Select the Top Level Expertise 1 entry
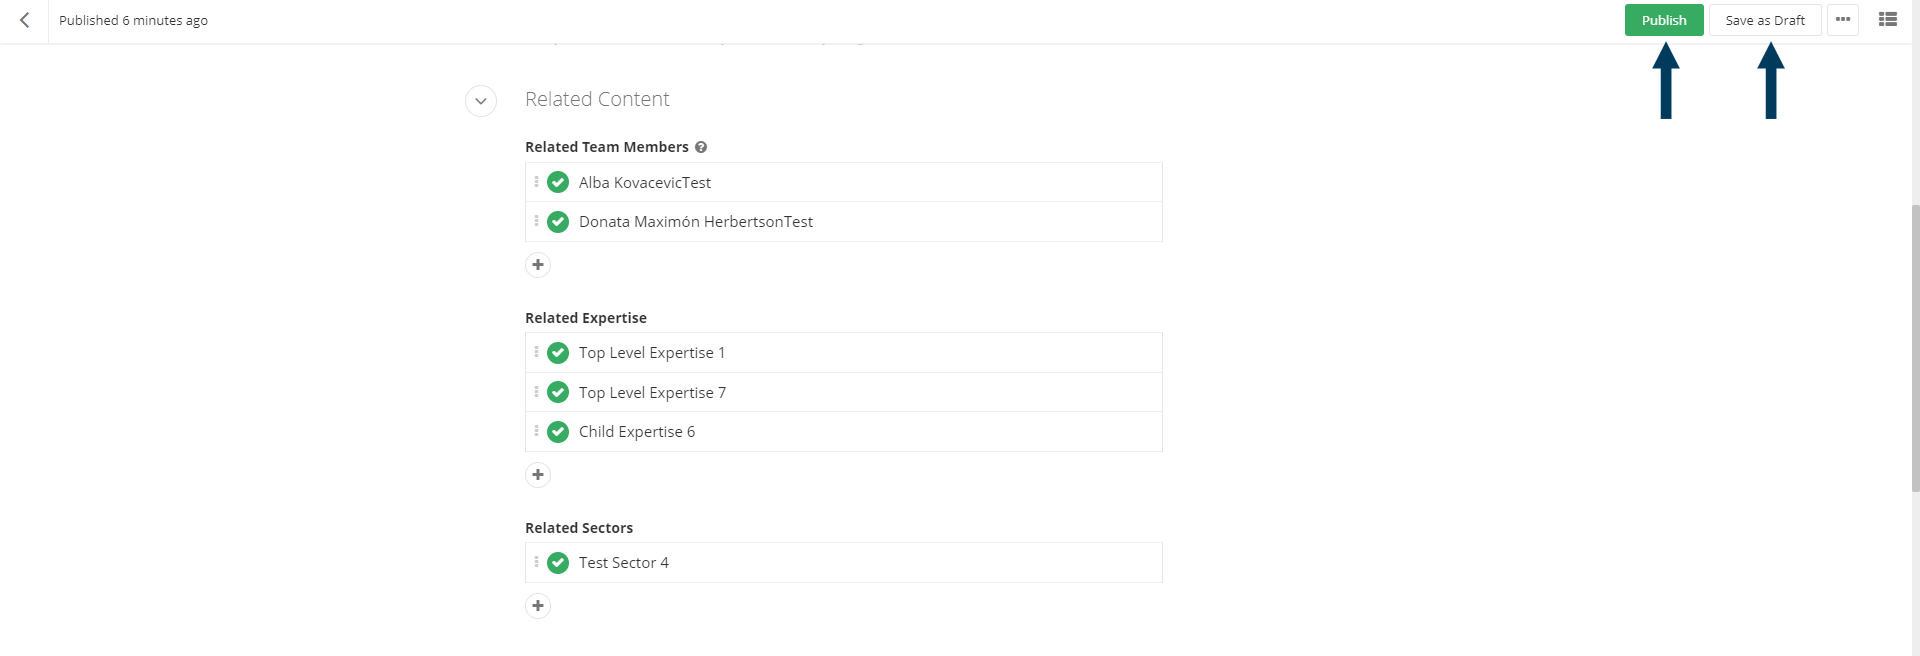1920x656 pixels. click(x=844, y=353)
